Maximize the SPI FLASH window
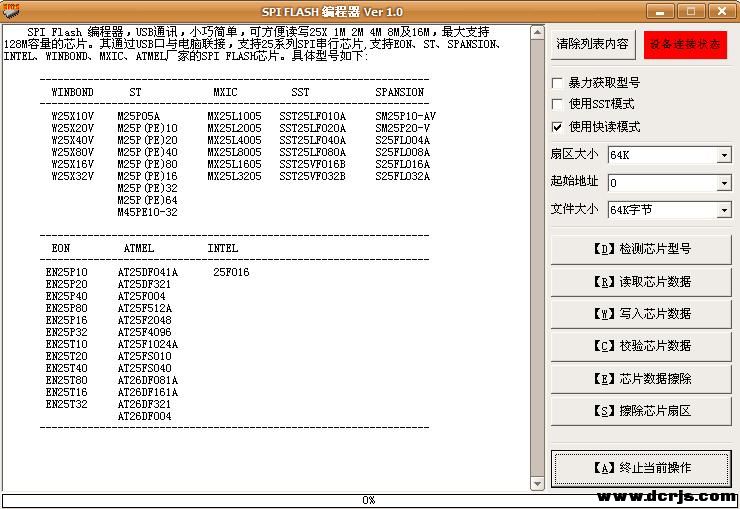740x509 pixels. coord(691,11)
